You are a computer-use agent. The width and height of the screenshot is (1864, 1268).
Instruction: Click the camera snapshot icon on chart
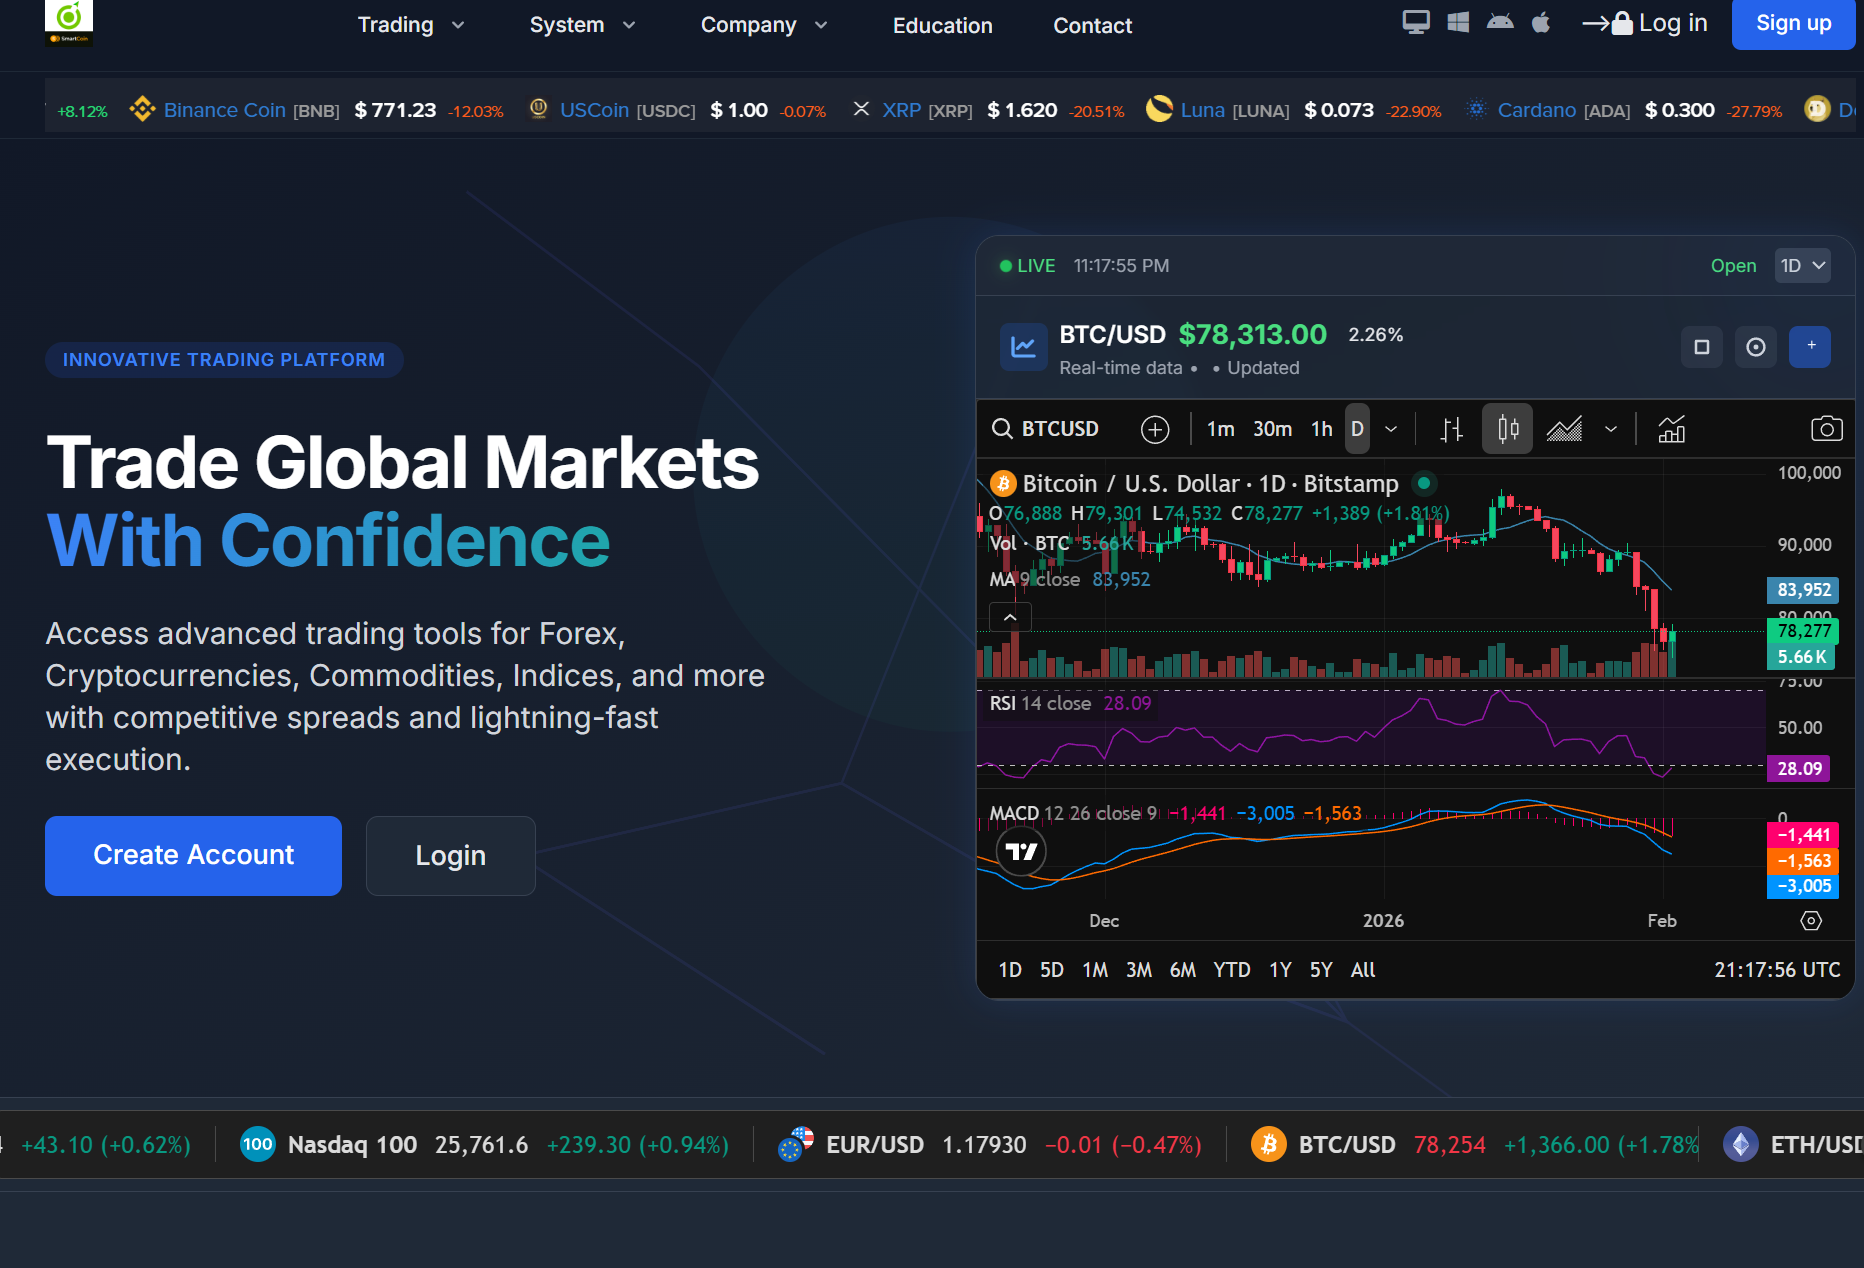[x=1826, y=429]
